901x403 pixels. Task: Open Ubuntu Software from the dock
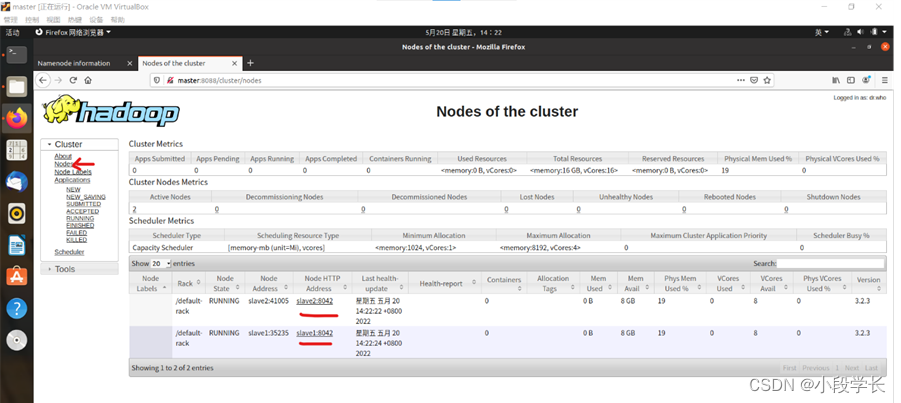[x=17, y=277]
